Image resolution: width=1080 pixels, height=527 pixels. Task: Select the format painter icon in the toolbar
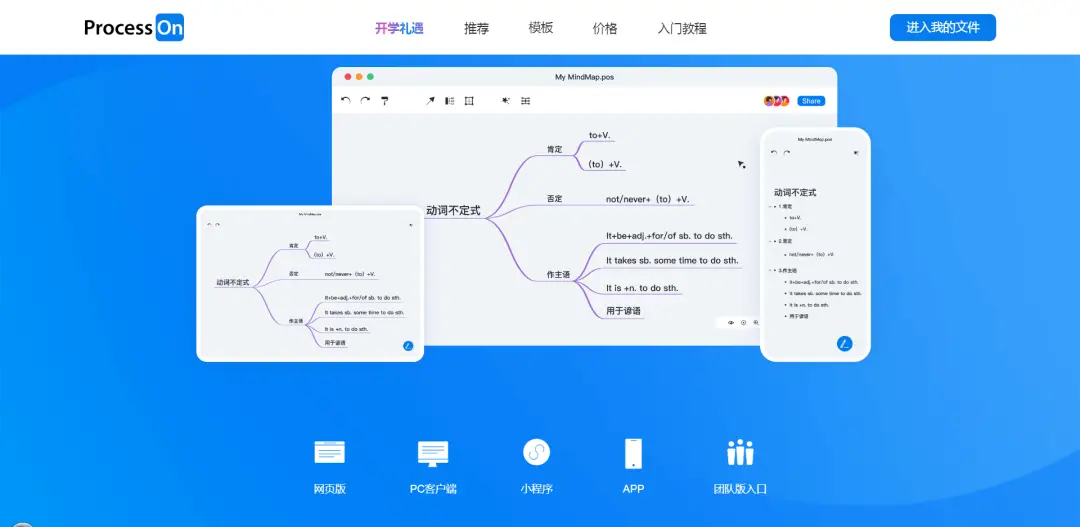(x=385, y=101)
